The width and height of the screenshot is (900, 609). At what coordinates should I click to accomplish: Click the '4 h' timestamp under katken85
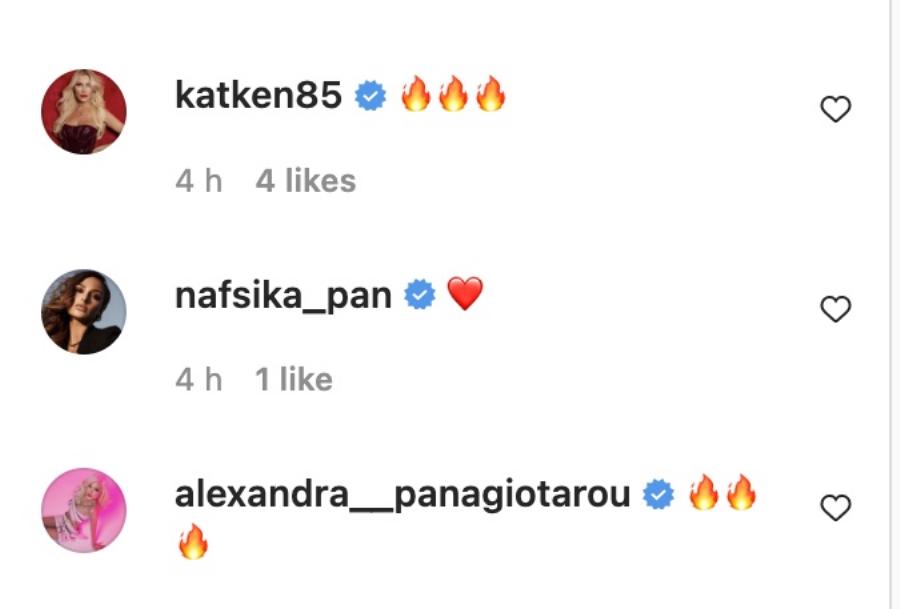tap(199, 181)
